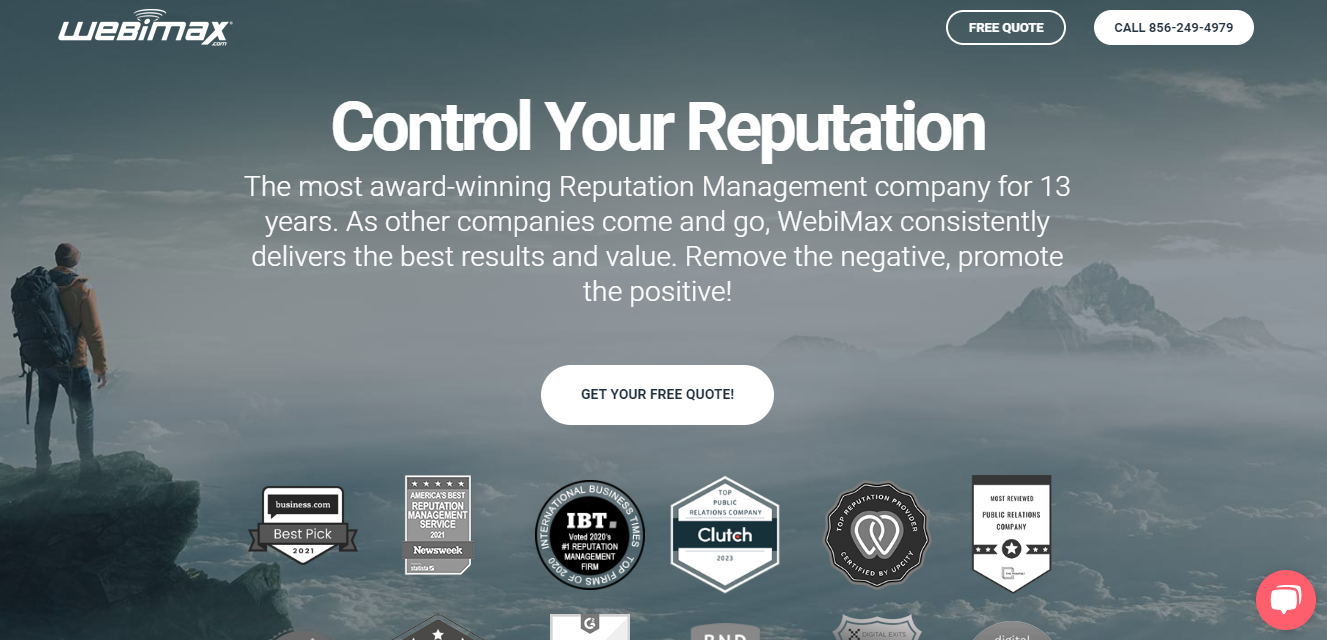This screenshot has width=1327, height=640.
Task: Click the award-winning Reputation Management description text
Action: [x=657, y=239]
